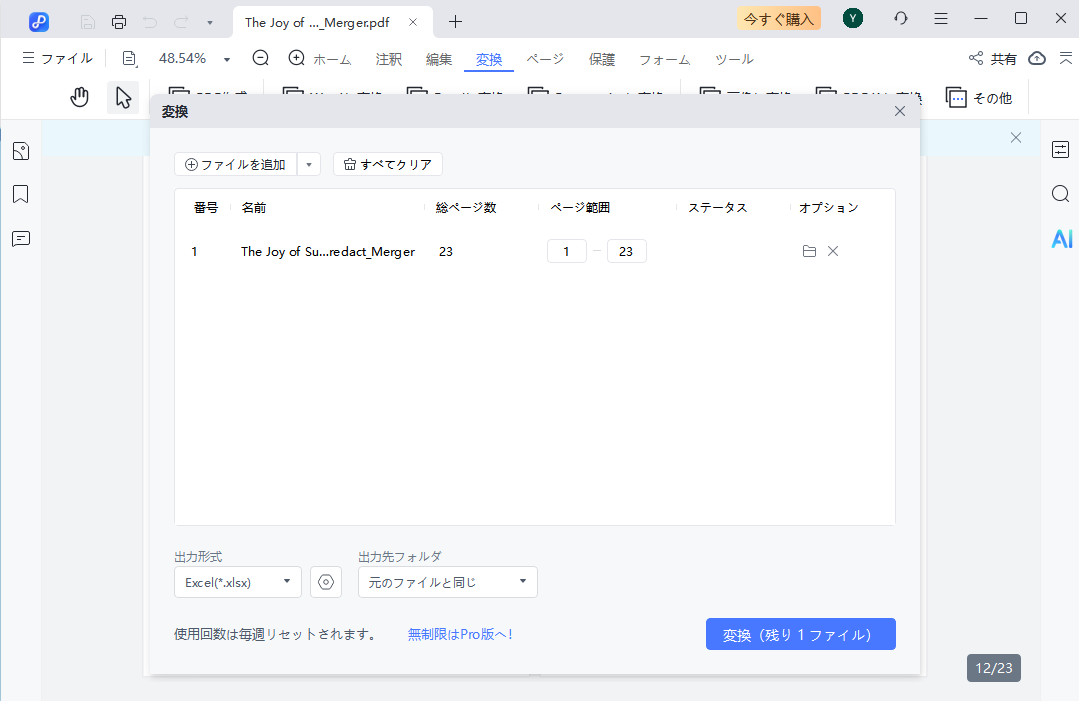Edit the ending page range field showing 23
The height and width of the screenshot is (701, 1079).
click(626, 251)
